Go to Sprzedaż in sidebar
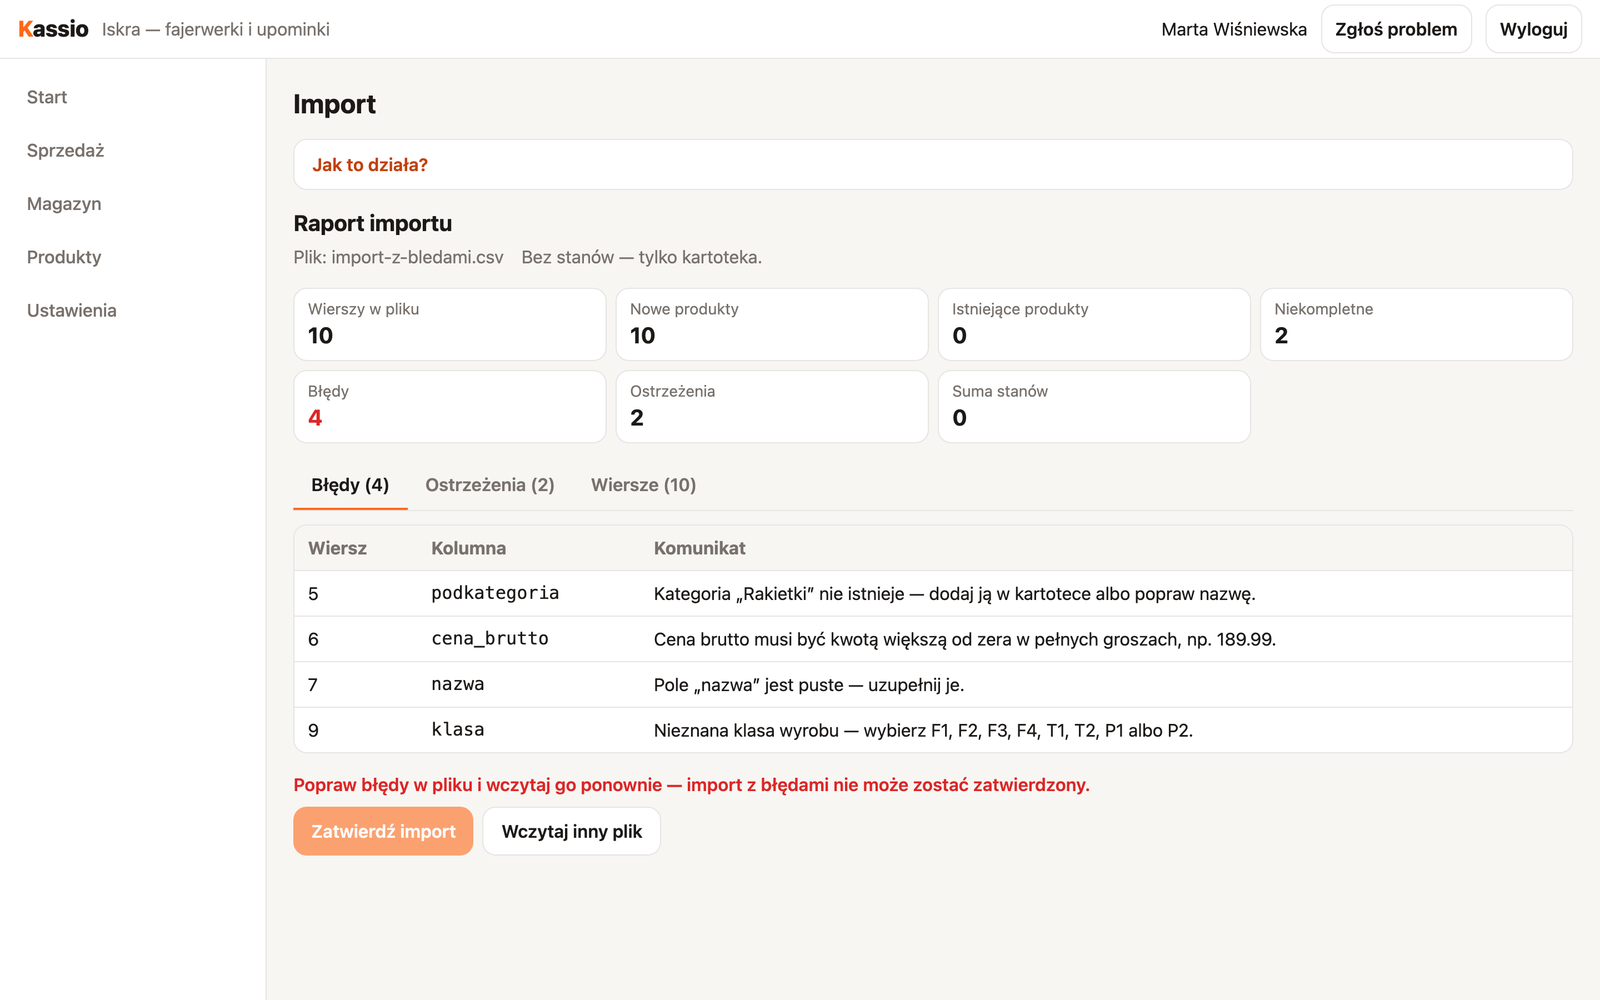The width and height of the screenshot is (1600, 1000). click(65, 150)
